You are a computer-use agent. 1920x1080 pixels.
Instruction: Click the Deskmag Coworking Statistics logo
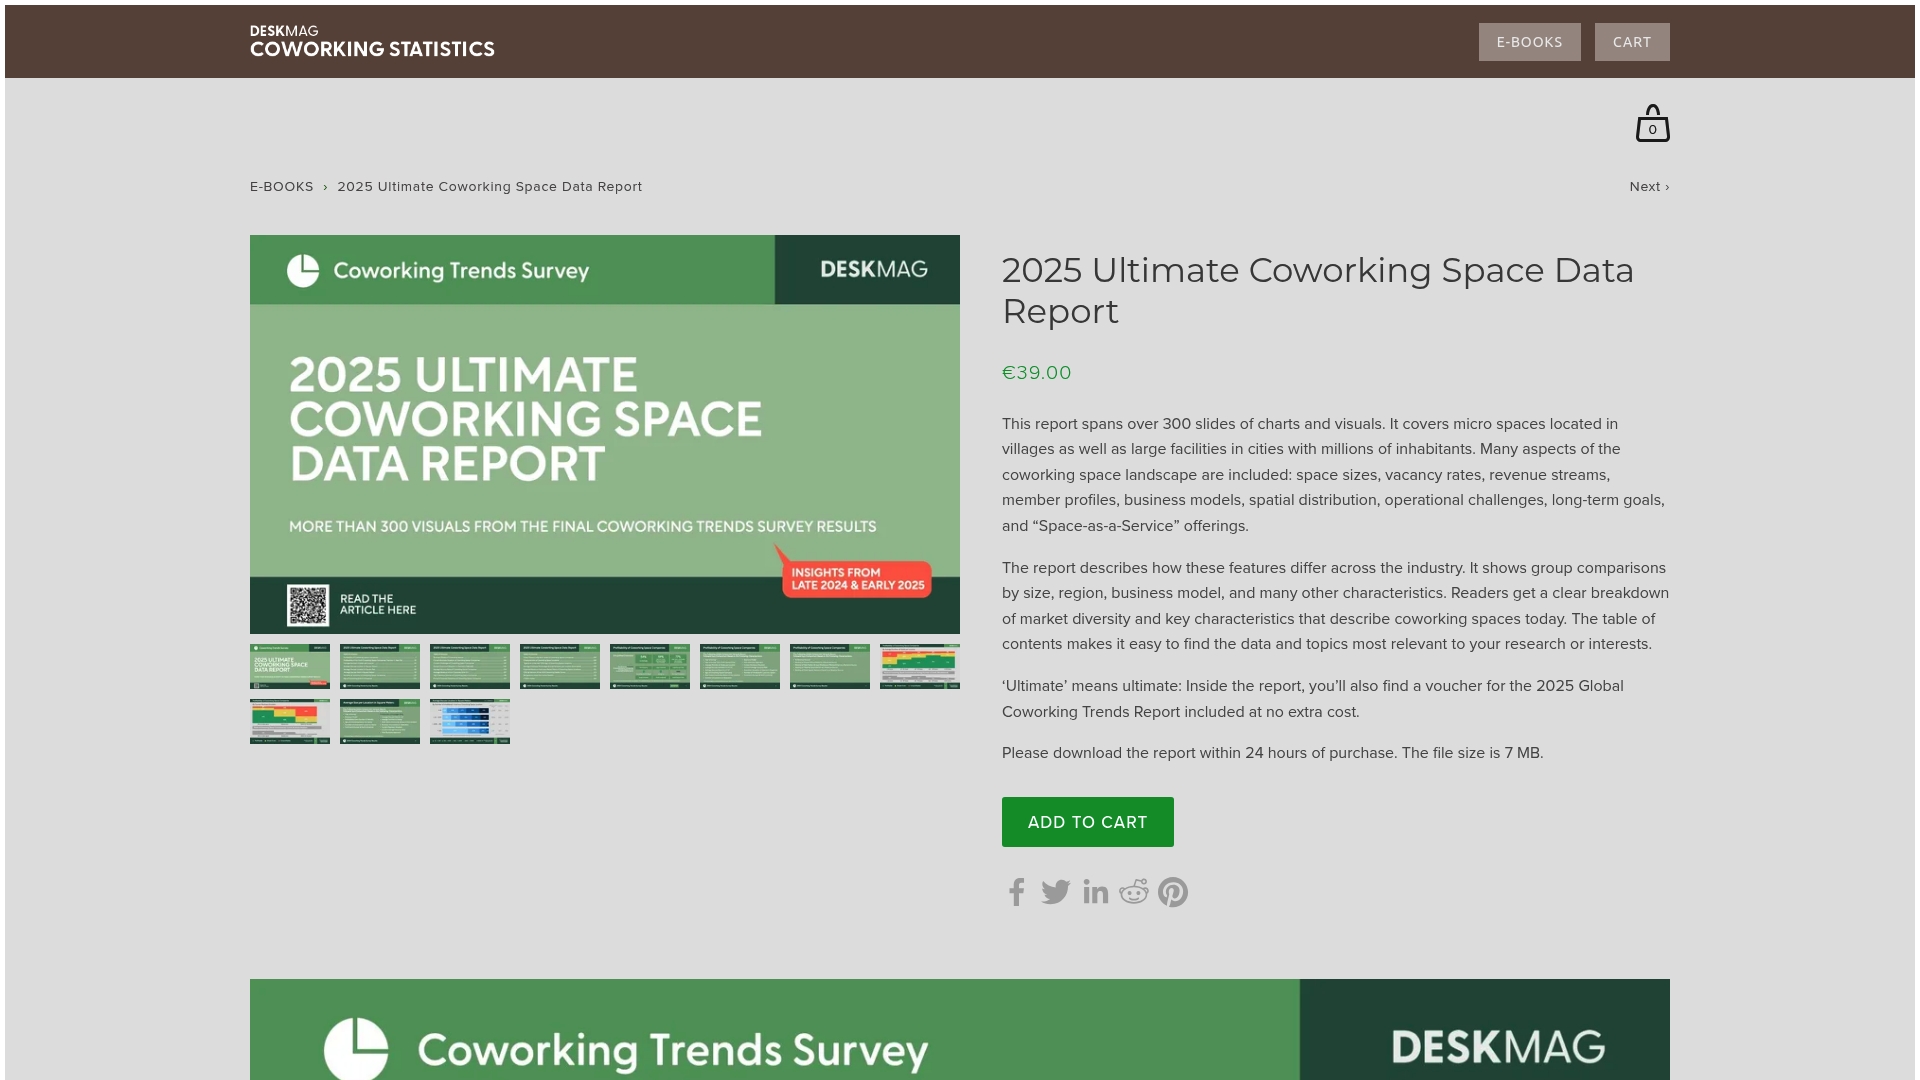[x=372, y=42]
